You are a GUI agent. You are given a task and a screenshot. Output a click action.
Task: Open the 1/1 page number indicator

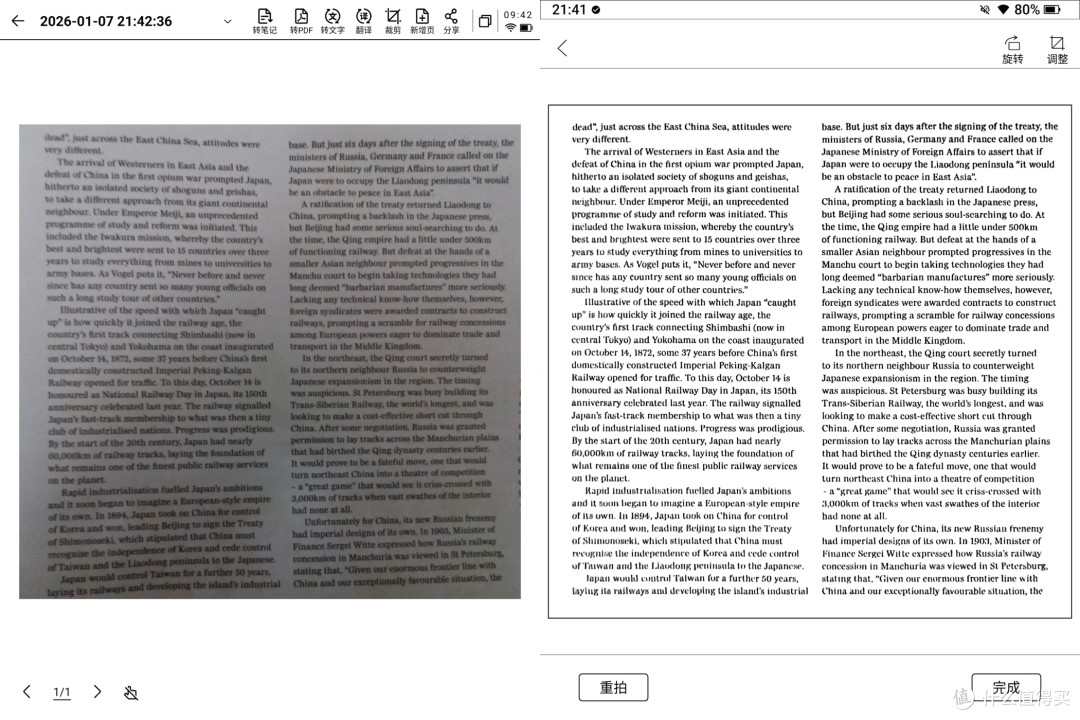pos(62,692)
